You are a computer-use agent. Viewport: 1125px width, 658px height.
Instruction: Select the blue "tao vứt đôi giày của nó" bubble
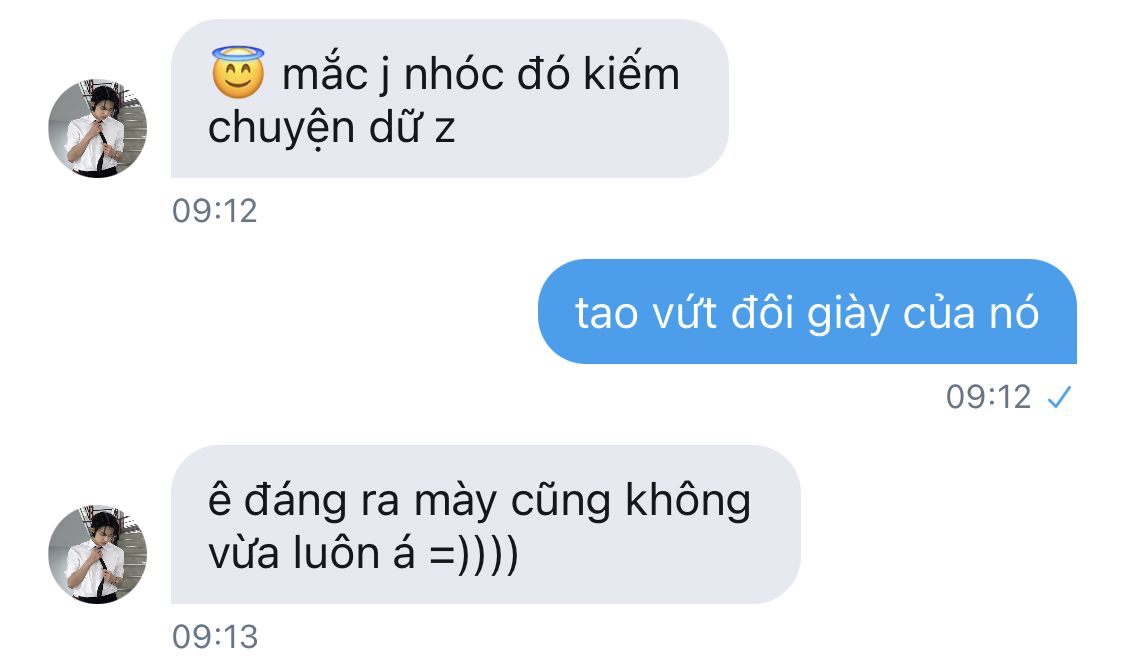(807, 311)
